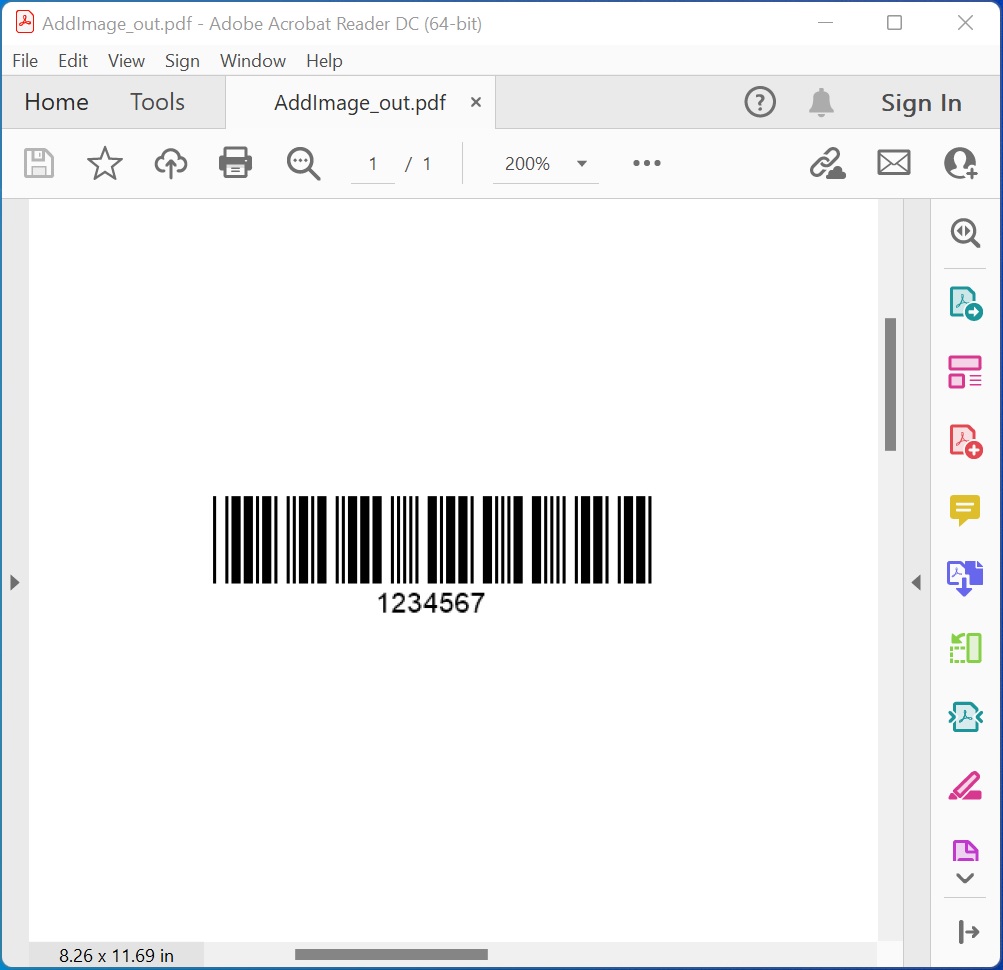Launch the Create PDF tool

click(964, 438)
